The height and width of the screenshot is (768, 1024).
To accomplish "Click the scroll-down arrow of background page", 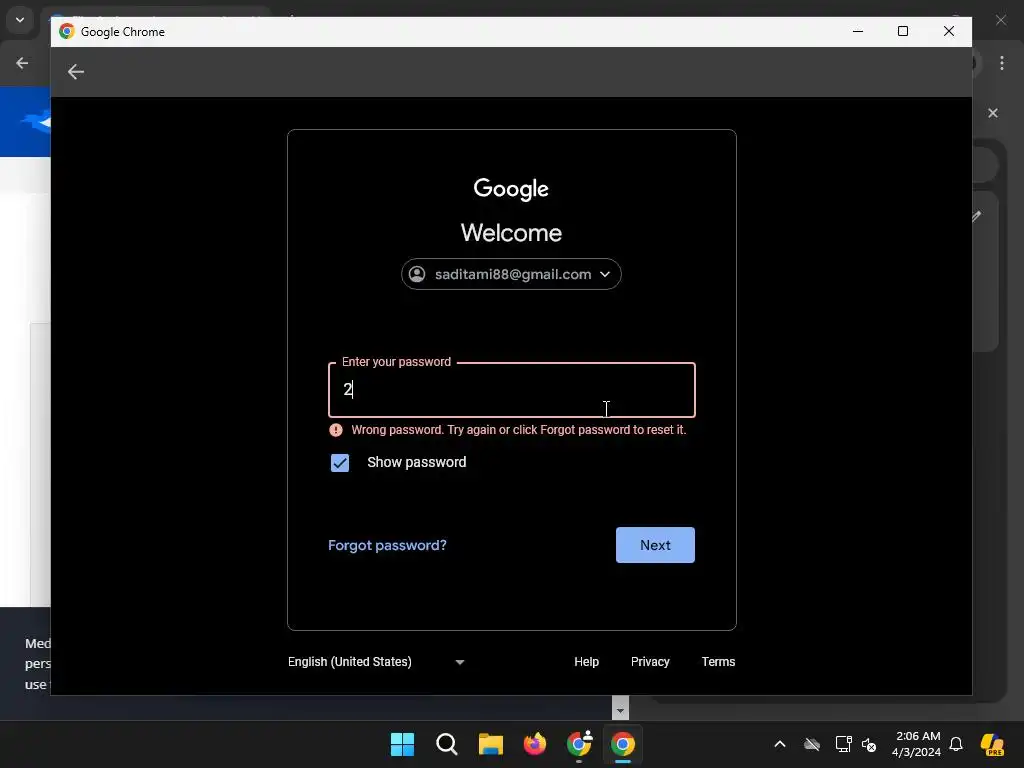I will coord(620,710).
